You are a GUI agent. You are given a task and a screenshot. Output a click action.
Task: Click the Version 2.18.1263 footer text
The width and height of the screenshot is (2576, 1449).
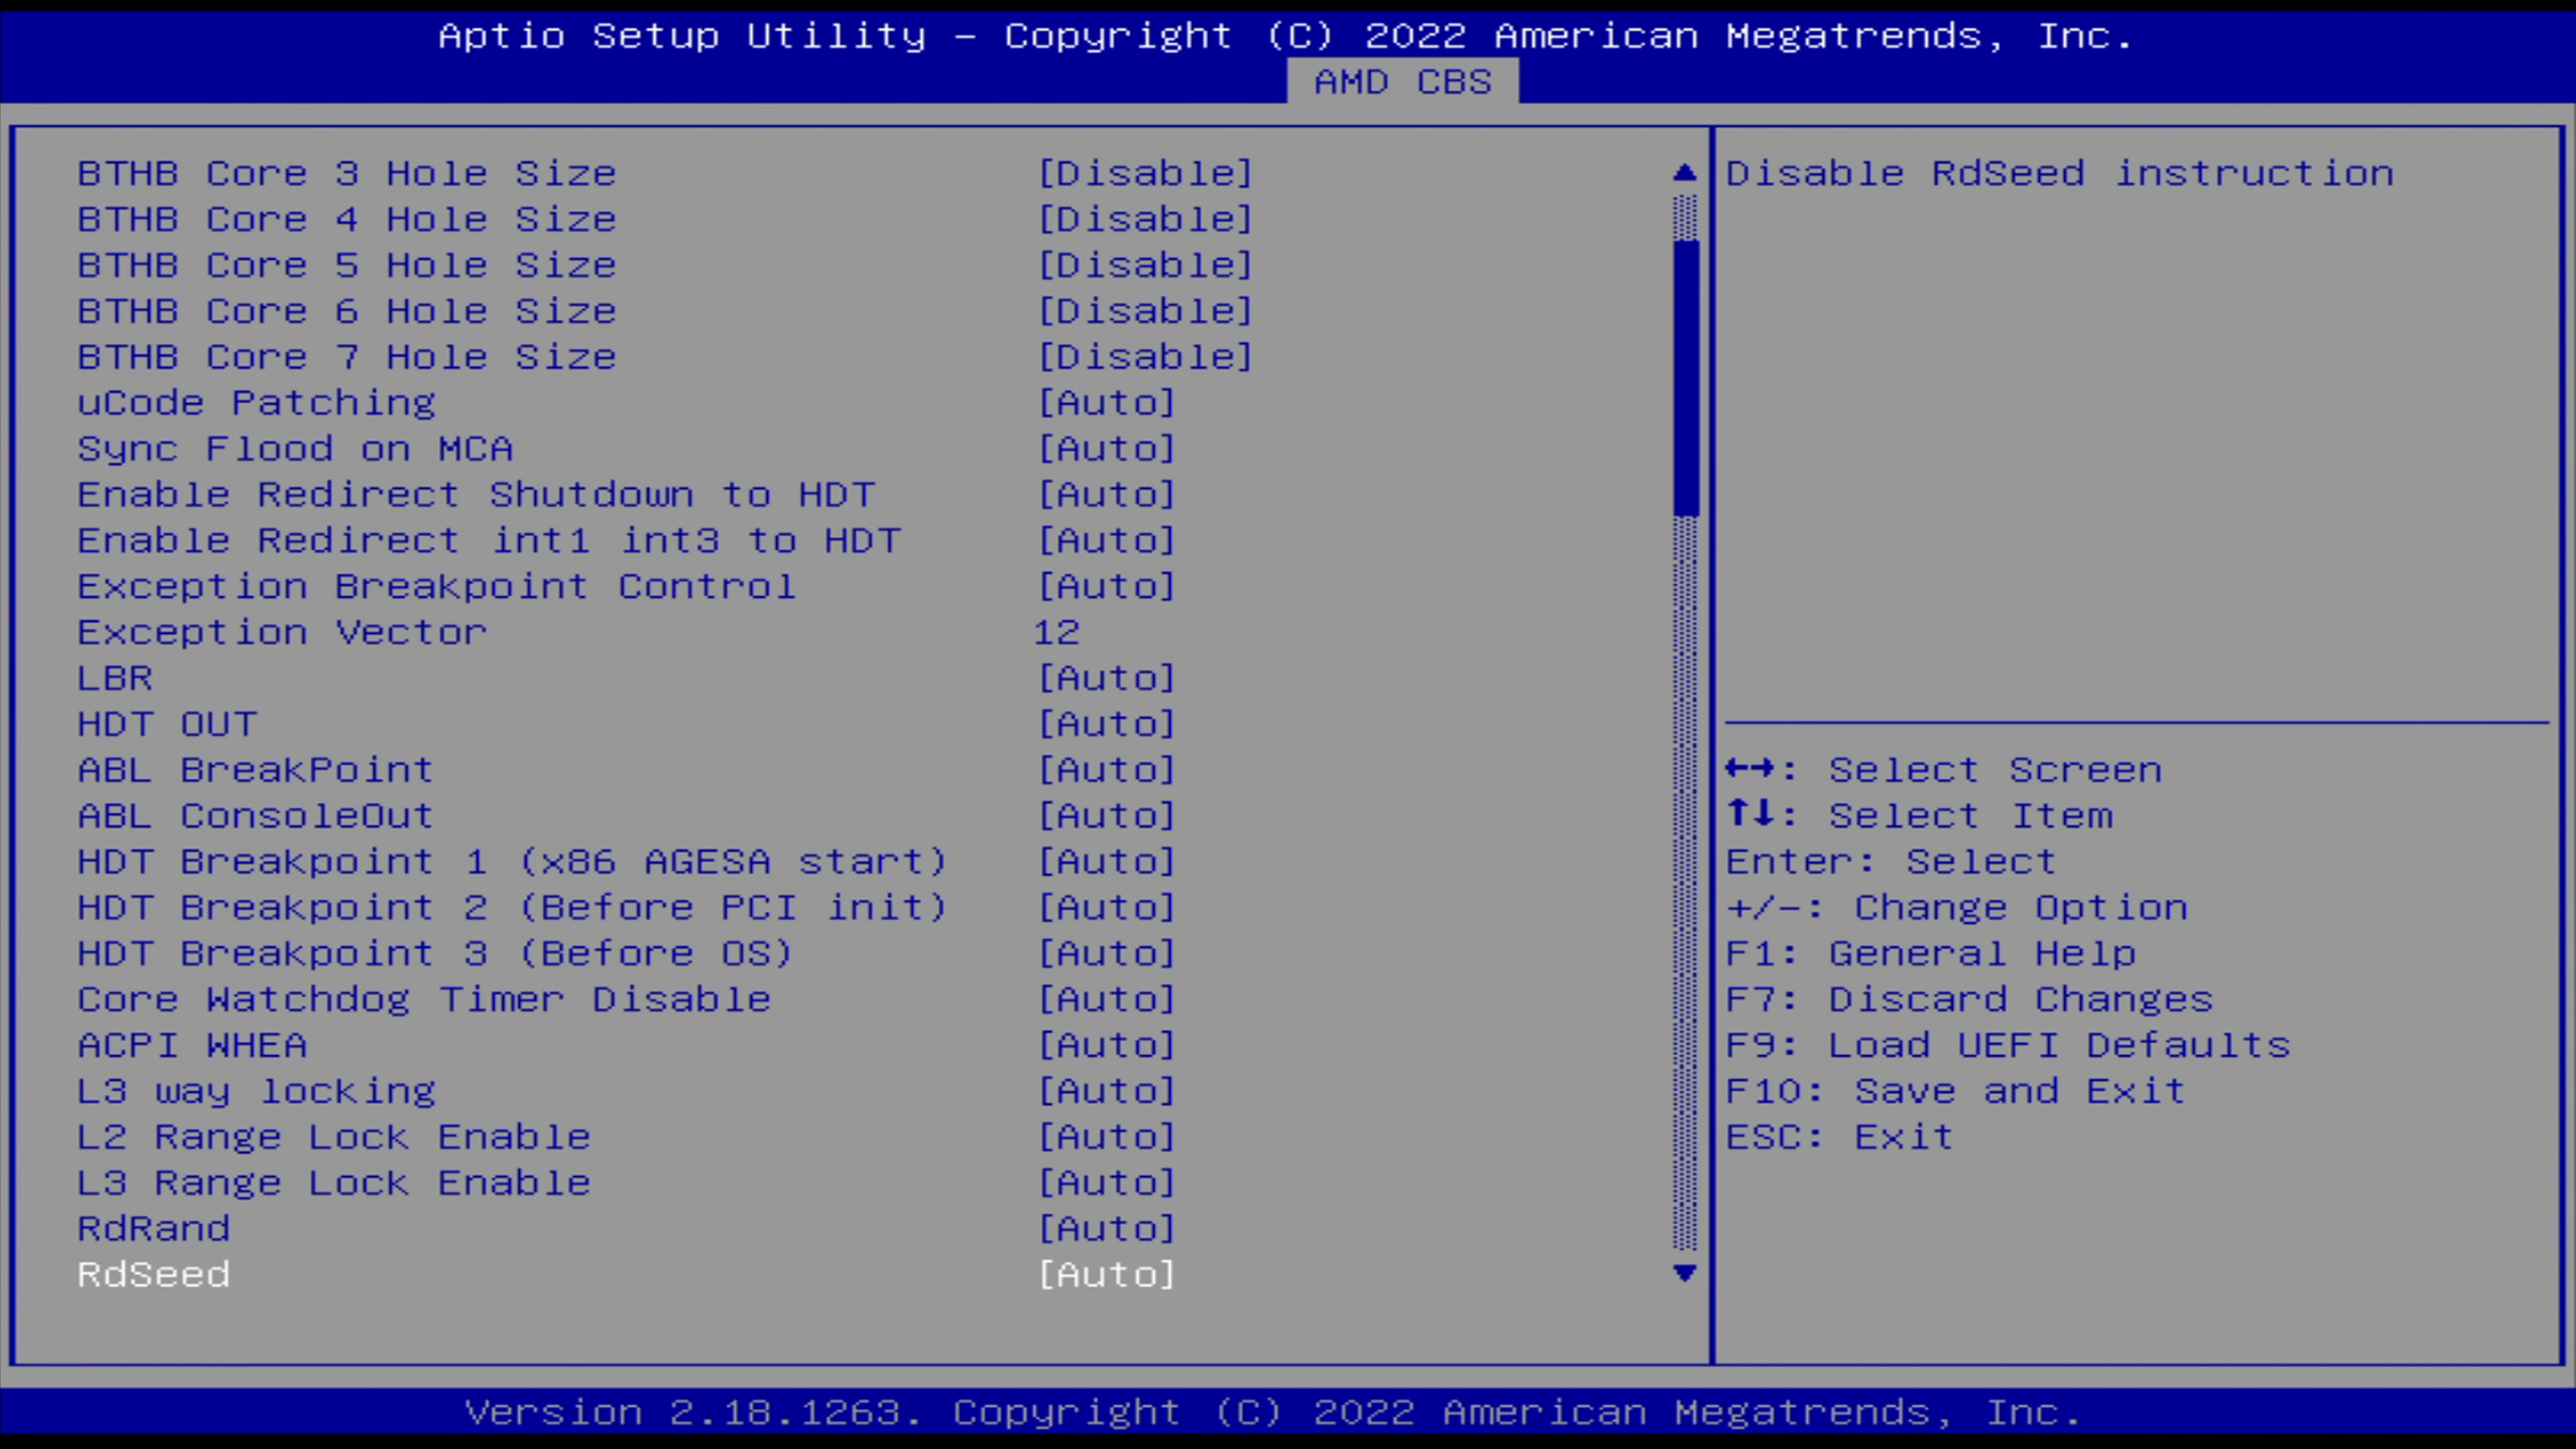pos(1273,1412)
